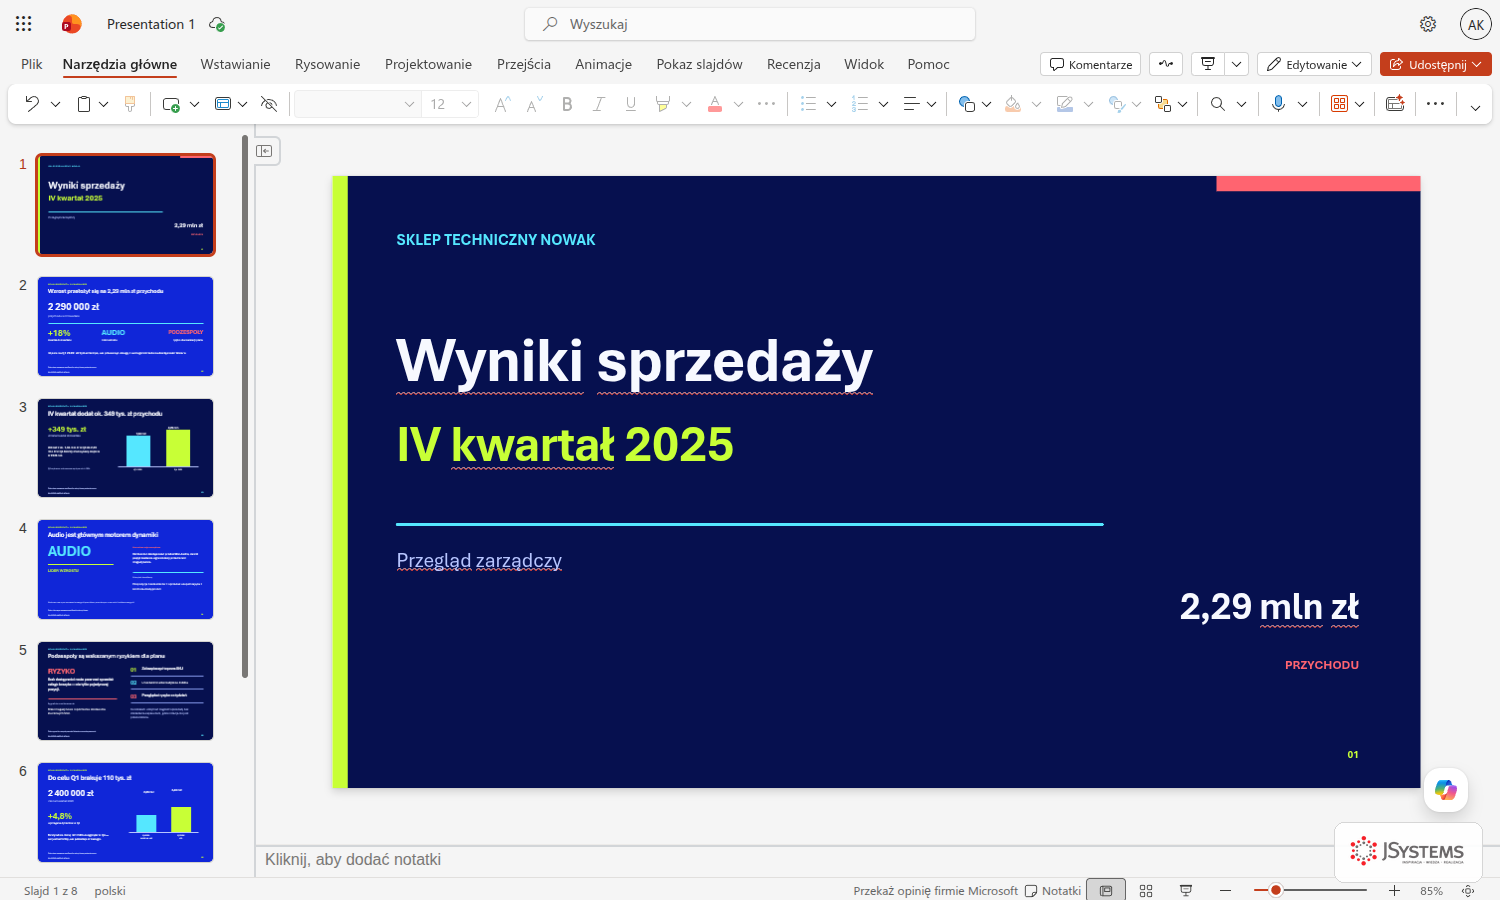Screen dimensions: 1500x900
Task: Collapse the slide thumbnail pane
Action: pyautogui.click(x=264, y=151)
